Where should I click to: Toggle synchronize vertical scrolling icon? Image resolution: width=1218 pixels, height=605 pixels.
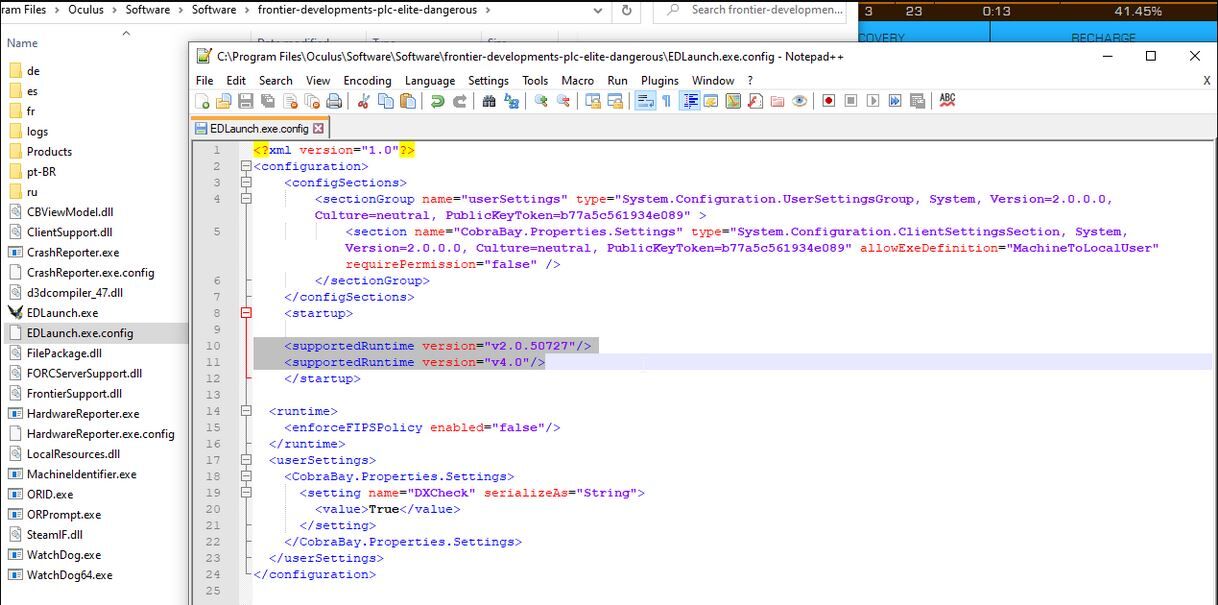tap(592, 101)
